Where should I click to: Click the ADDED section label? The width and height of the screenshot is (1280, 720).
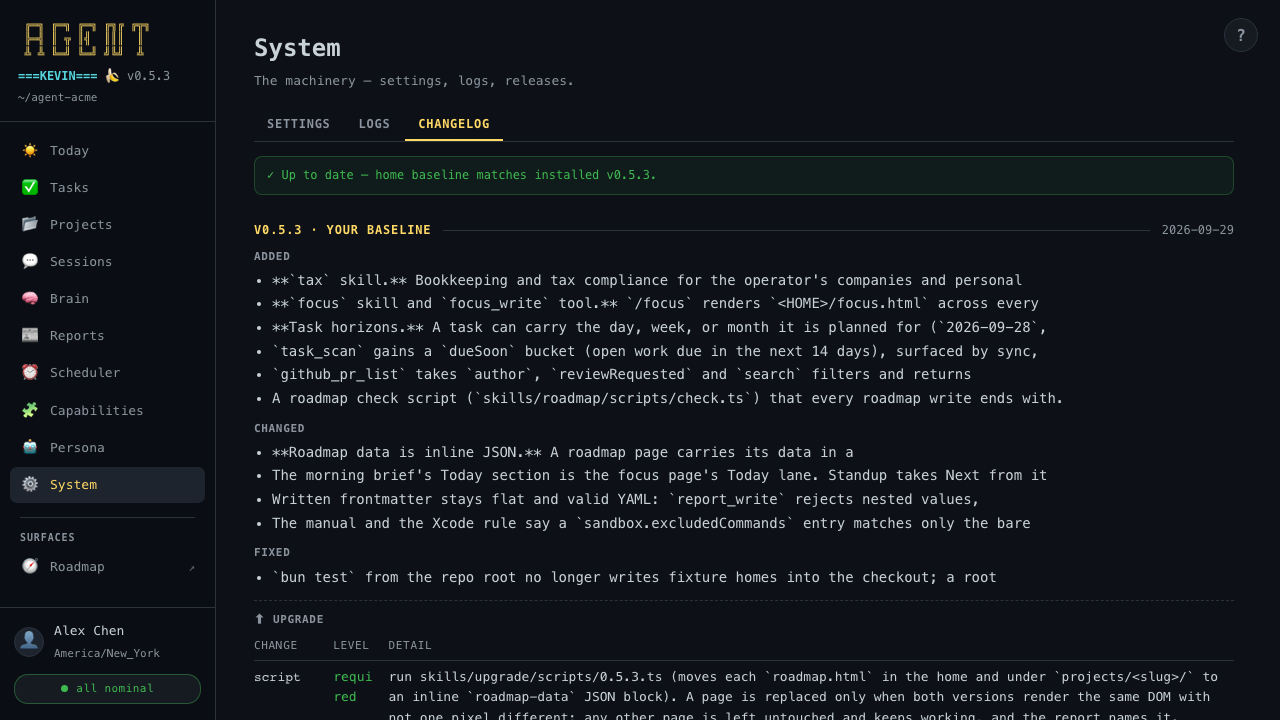point(272,256)
